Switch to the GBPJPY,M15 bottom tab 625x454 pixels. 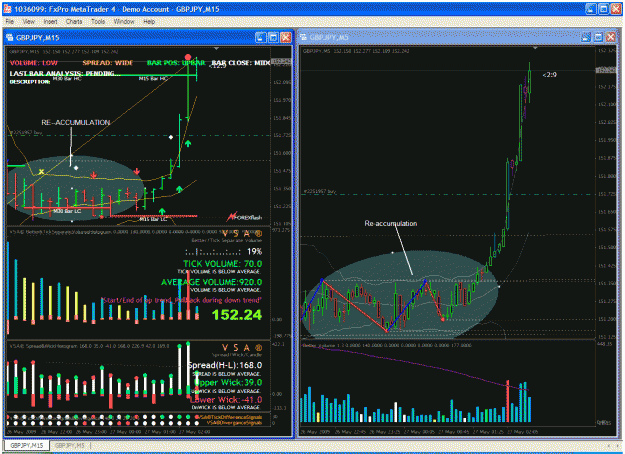[26, 445]
